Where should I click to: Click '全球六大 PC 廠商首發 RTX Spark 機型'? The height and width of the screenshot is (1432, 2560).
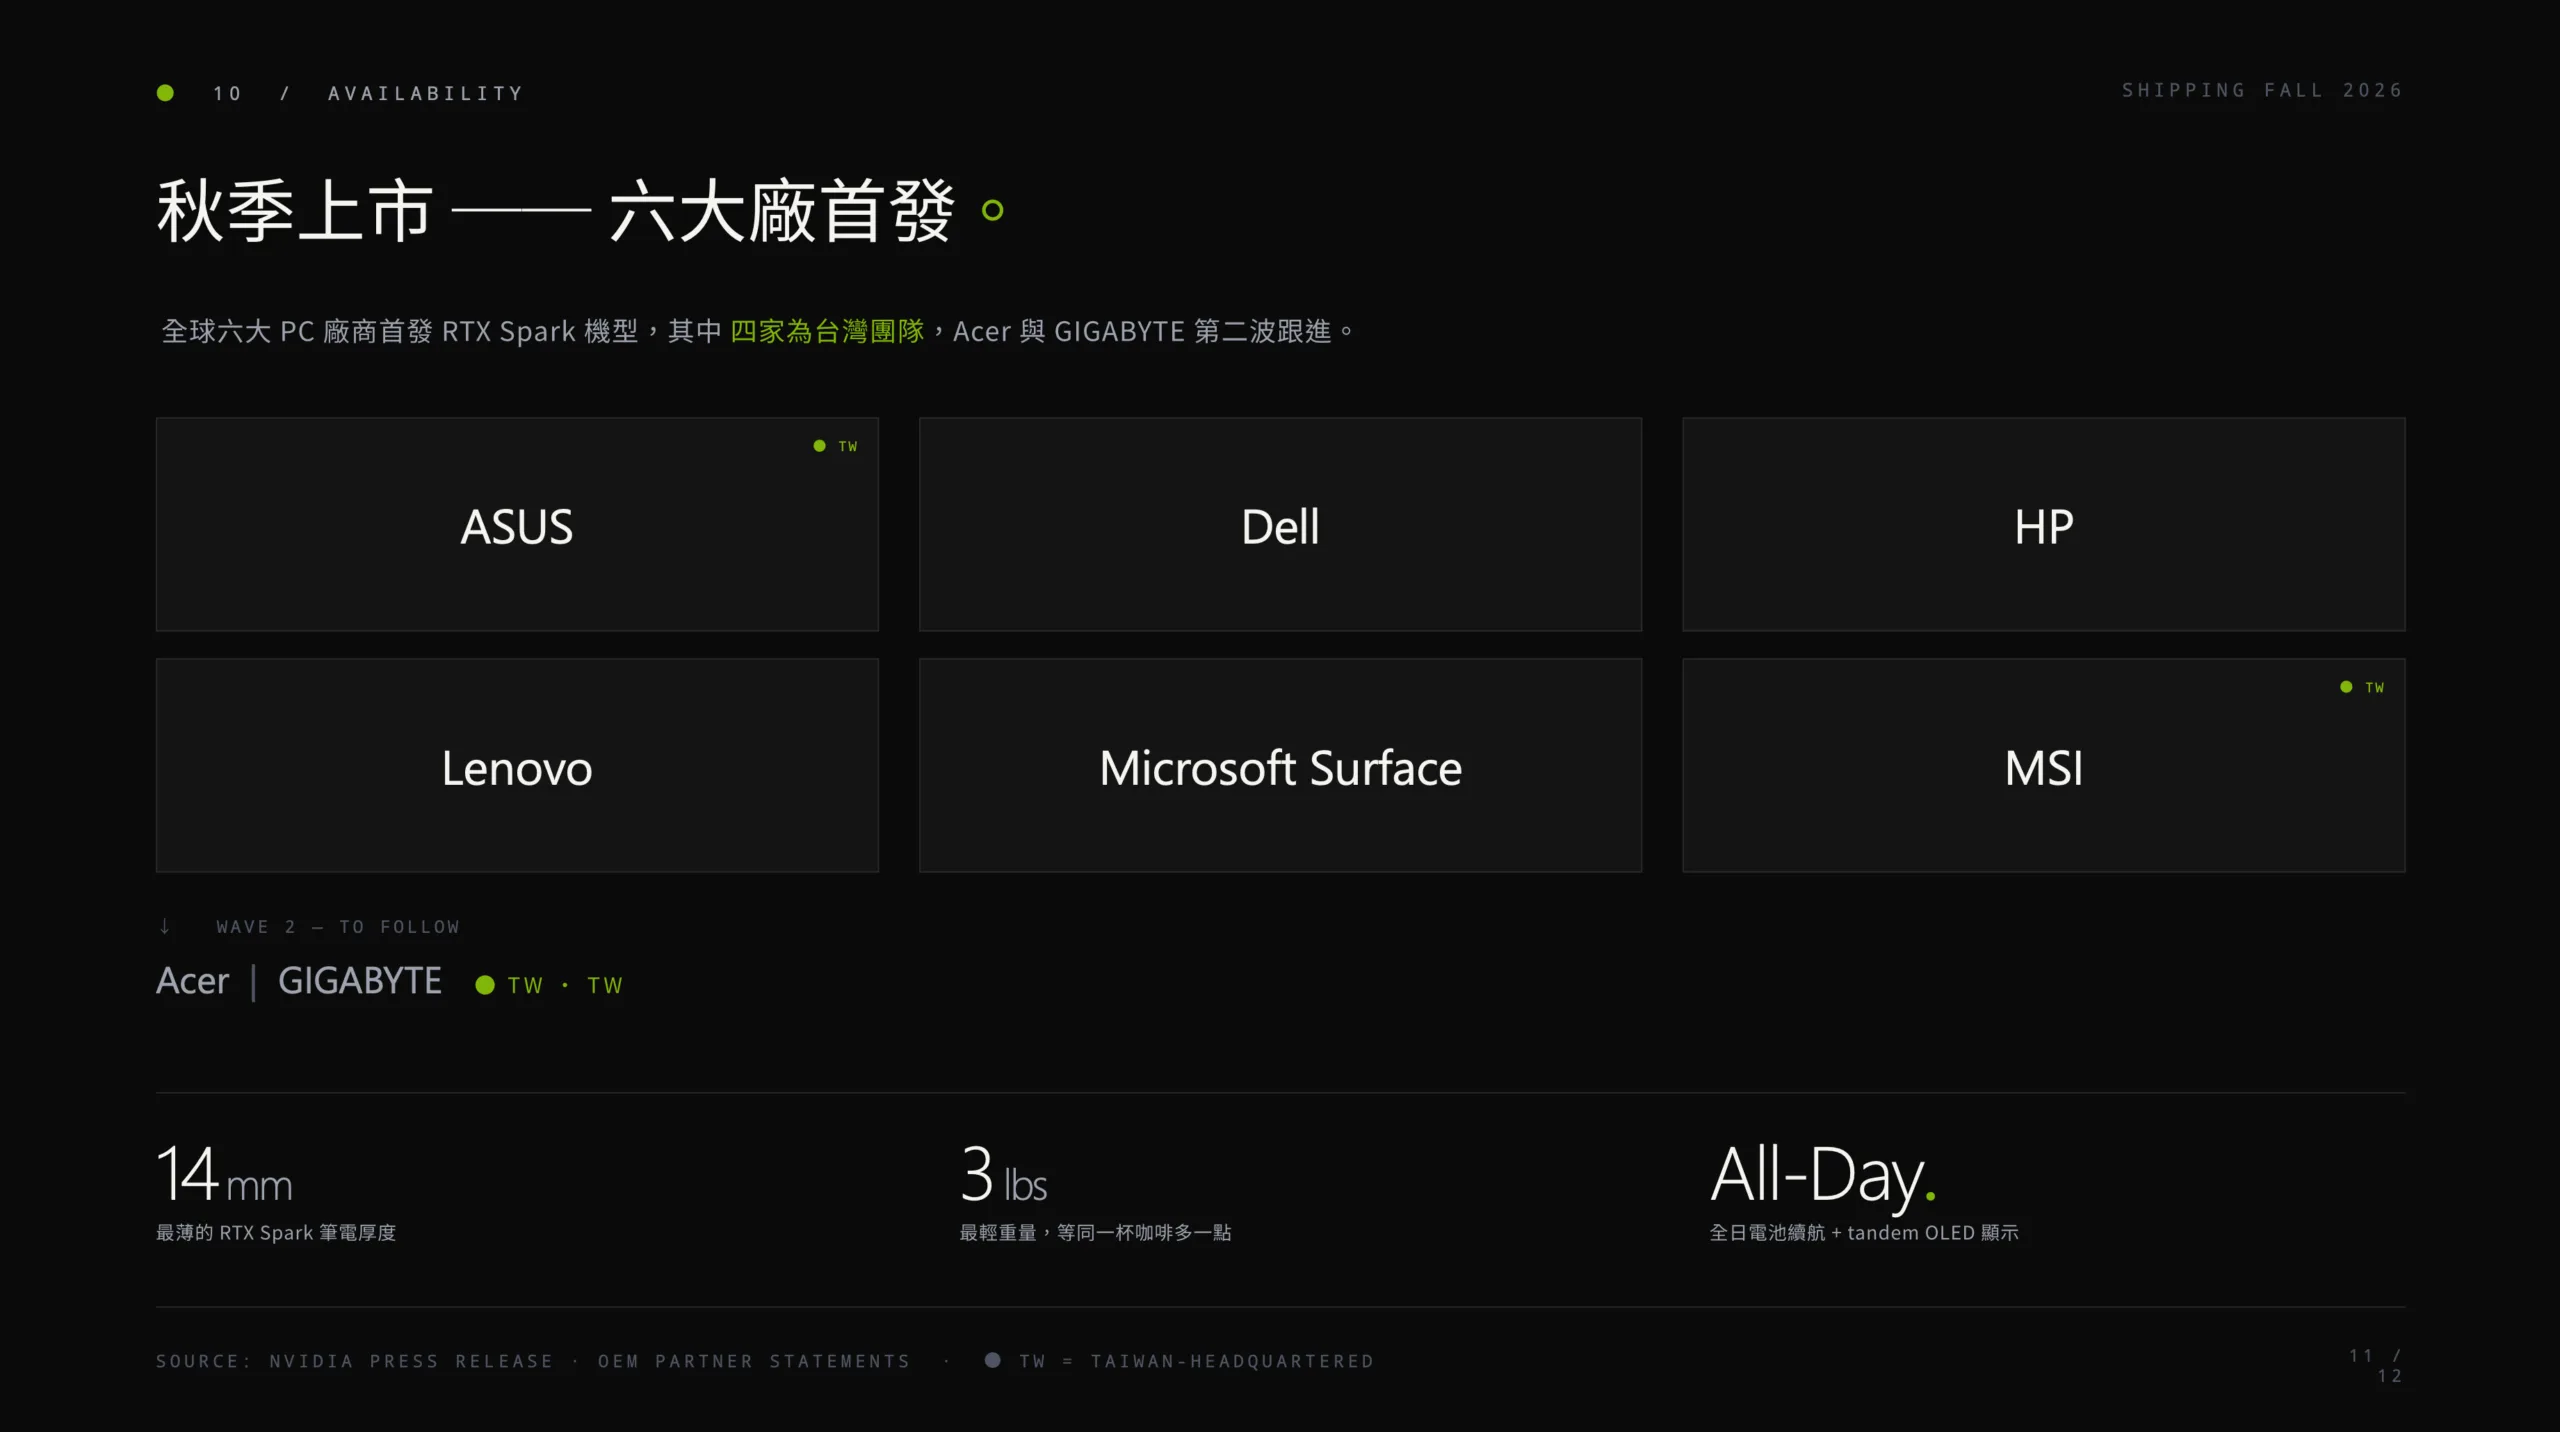coord(400,331)
